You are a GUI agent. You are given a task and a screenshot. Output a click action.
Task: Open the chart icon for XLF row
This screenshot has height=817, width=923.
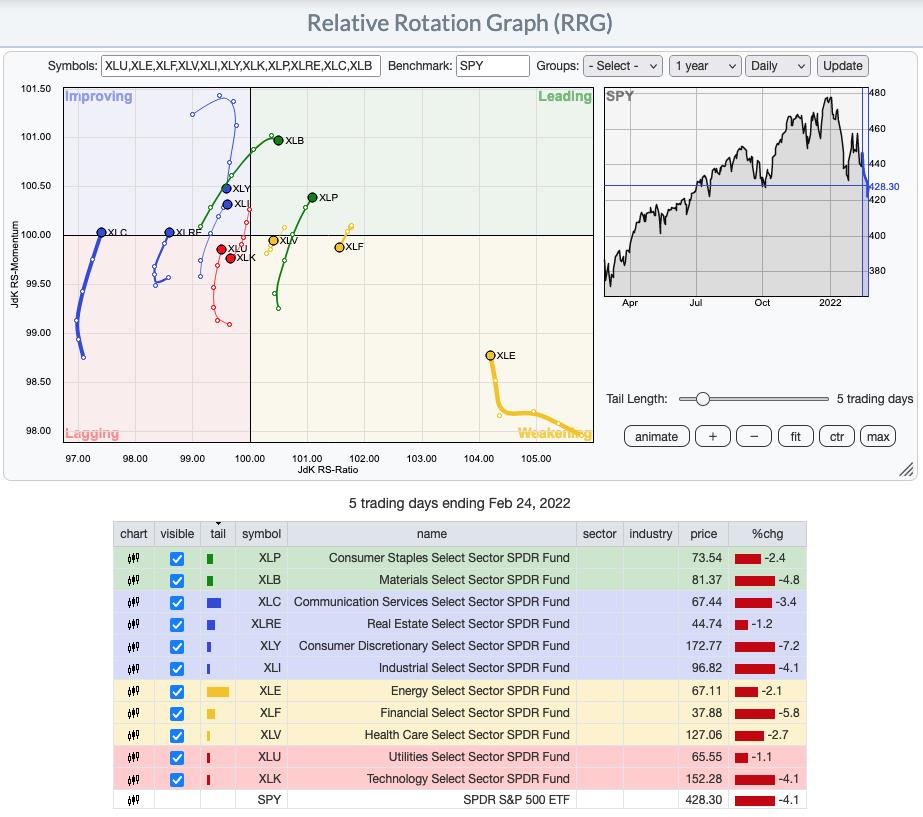[134, 713]
